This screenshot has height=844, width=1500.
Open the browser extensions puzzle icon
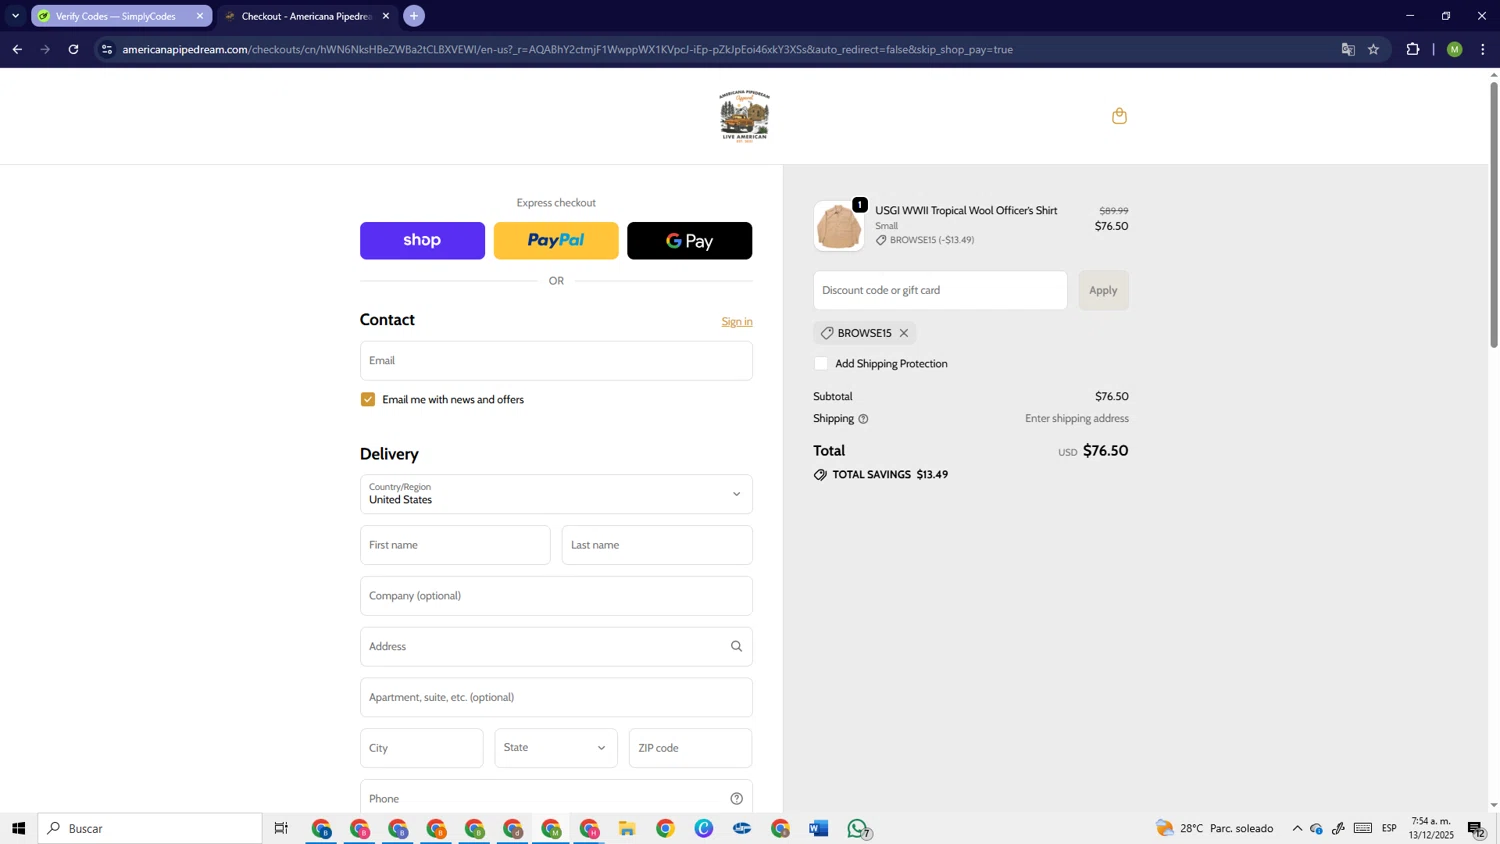coord(1412,49)
